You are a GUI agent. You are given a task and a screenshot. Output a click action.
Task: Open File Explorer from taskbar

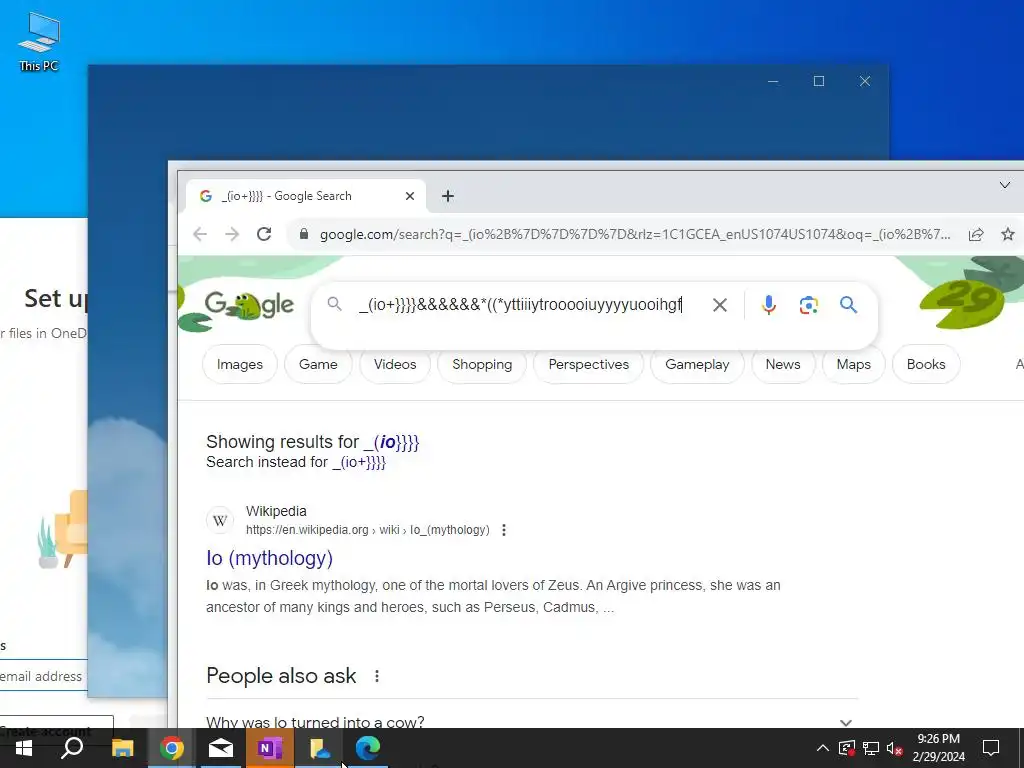click(122, 748)
